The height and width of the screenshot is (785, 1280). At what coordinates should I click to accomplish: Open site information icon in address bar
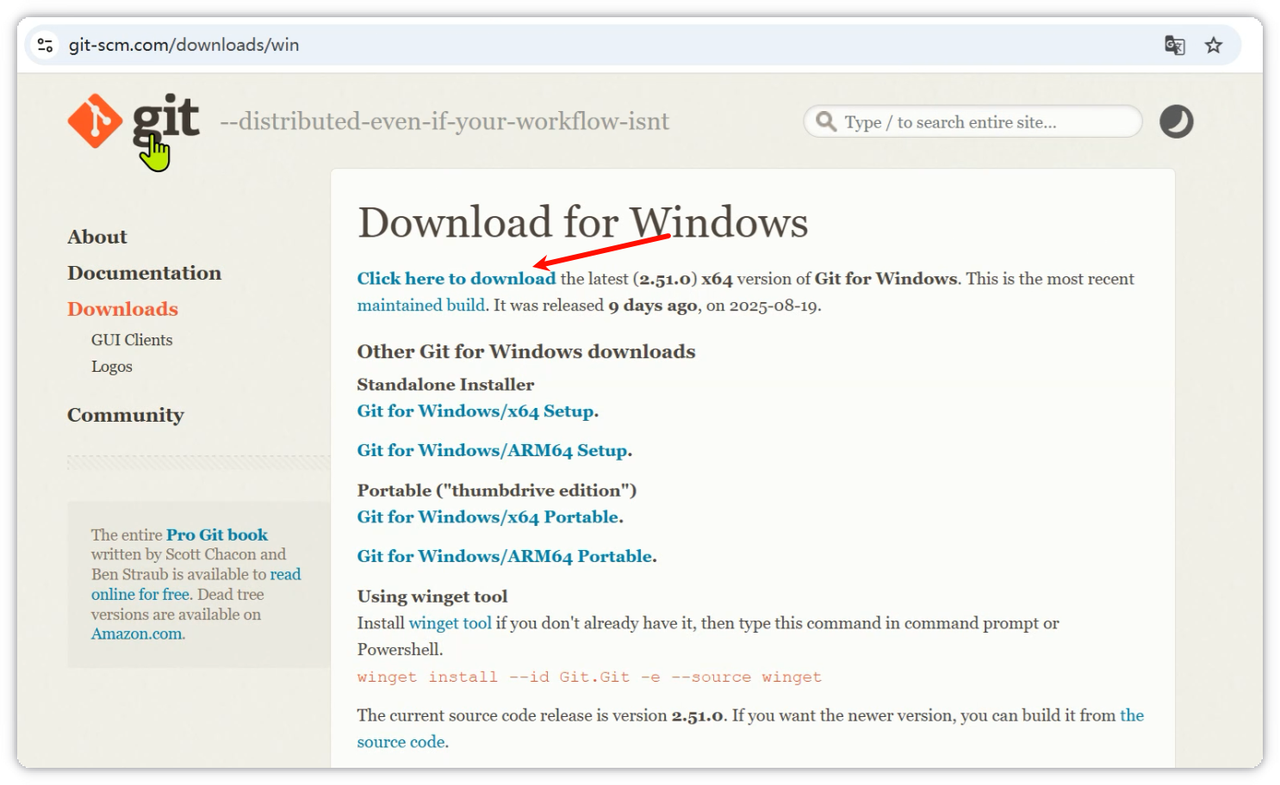coord(45,45)
